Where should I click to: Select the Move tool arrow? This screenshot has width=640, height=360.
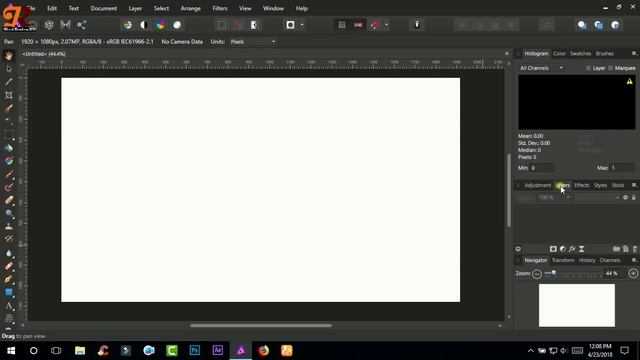(x=9, y=69)
